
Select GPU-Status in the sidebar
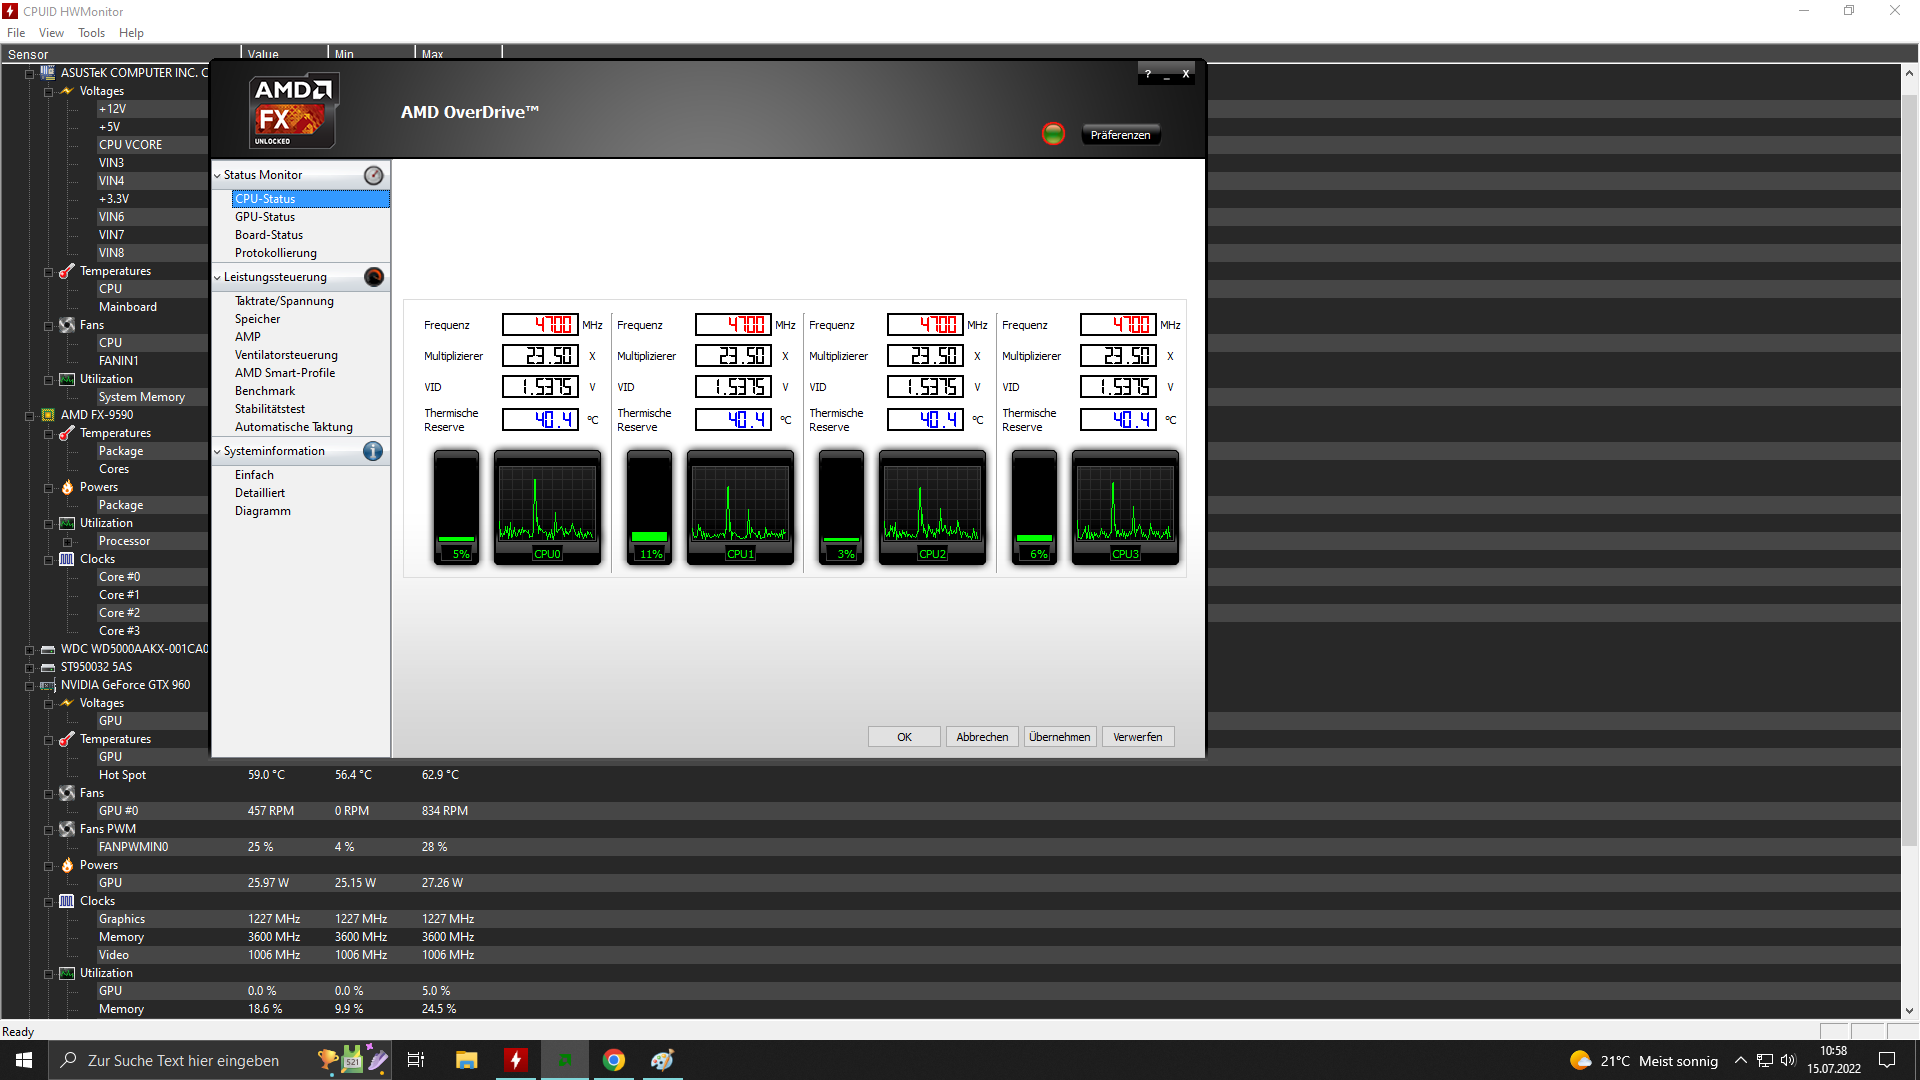click(x=265, y=217)
